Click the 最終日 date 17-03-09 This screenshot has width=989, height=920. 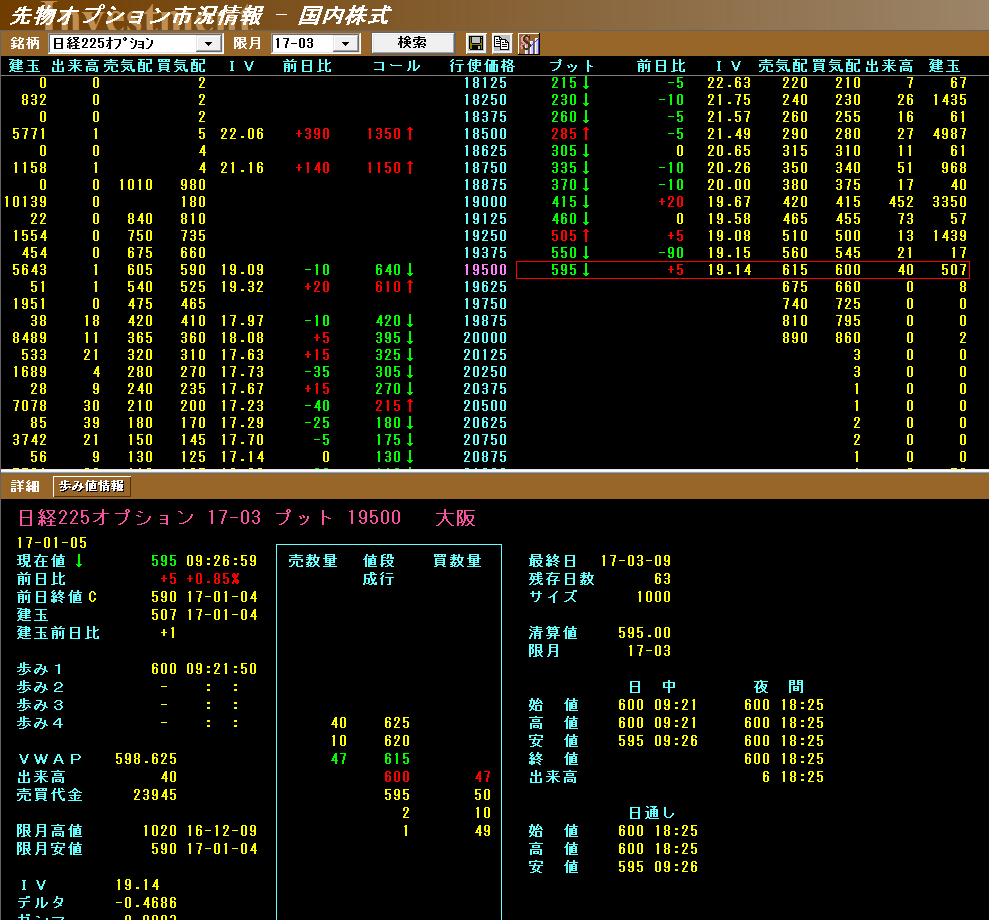[636, 561]
